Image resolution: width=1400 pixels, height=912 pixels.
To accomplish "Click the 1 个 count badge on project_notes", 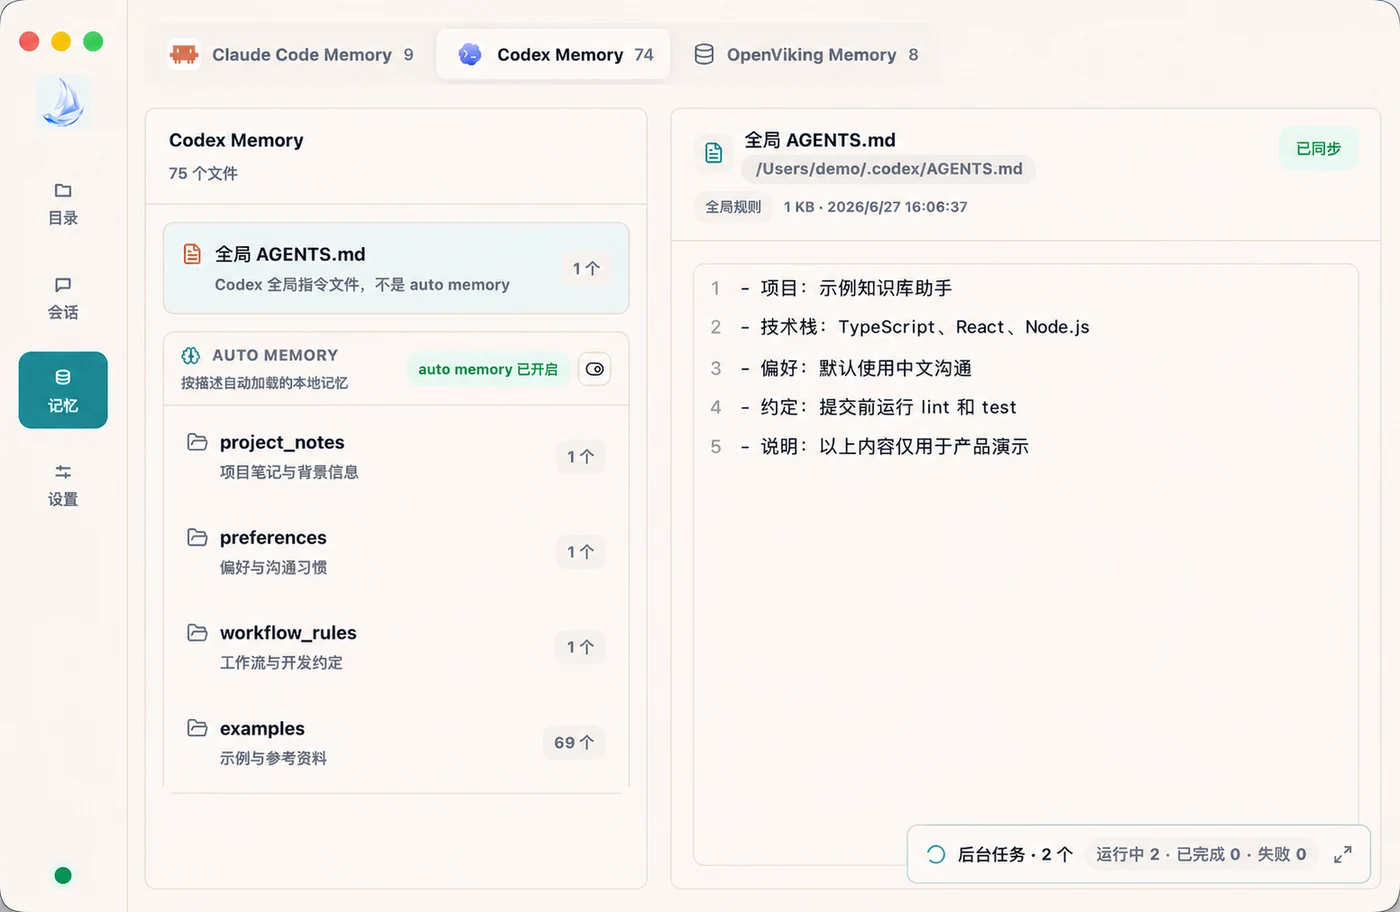I will (x=581, y=457).
